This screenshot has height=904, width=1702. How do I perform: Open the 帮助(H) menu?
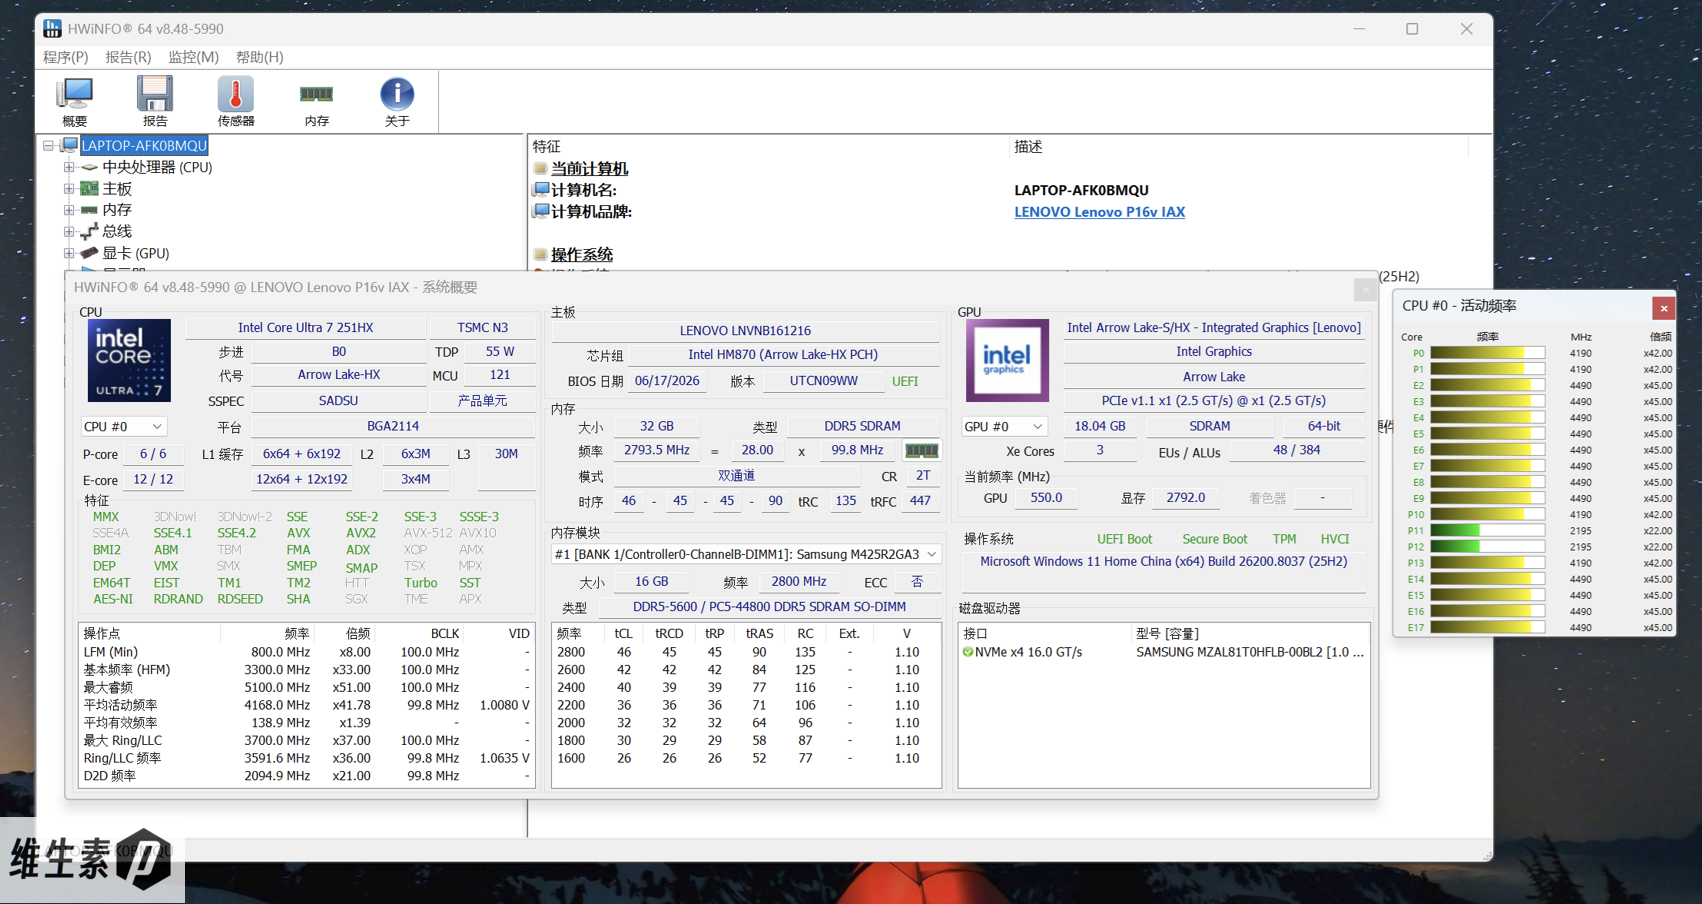pos(259,57)
